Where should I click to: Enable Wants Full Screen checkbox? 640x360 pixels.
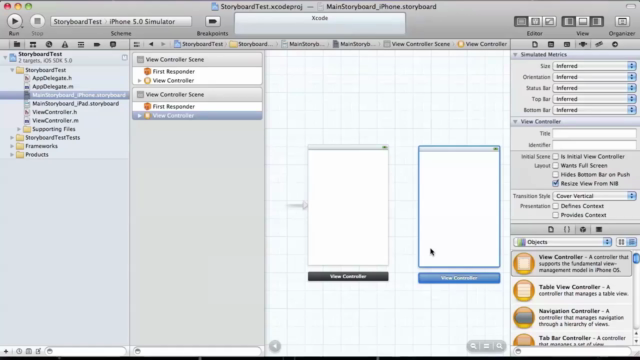coord(556,165)
